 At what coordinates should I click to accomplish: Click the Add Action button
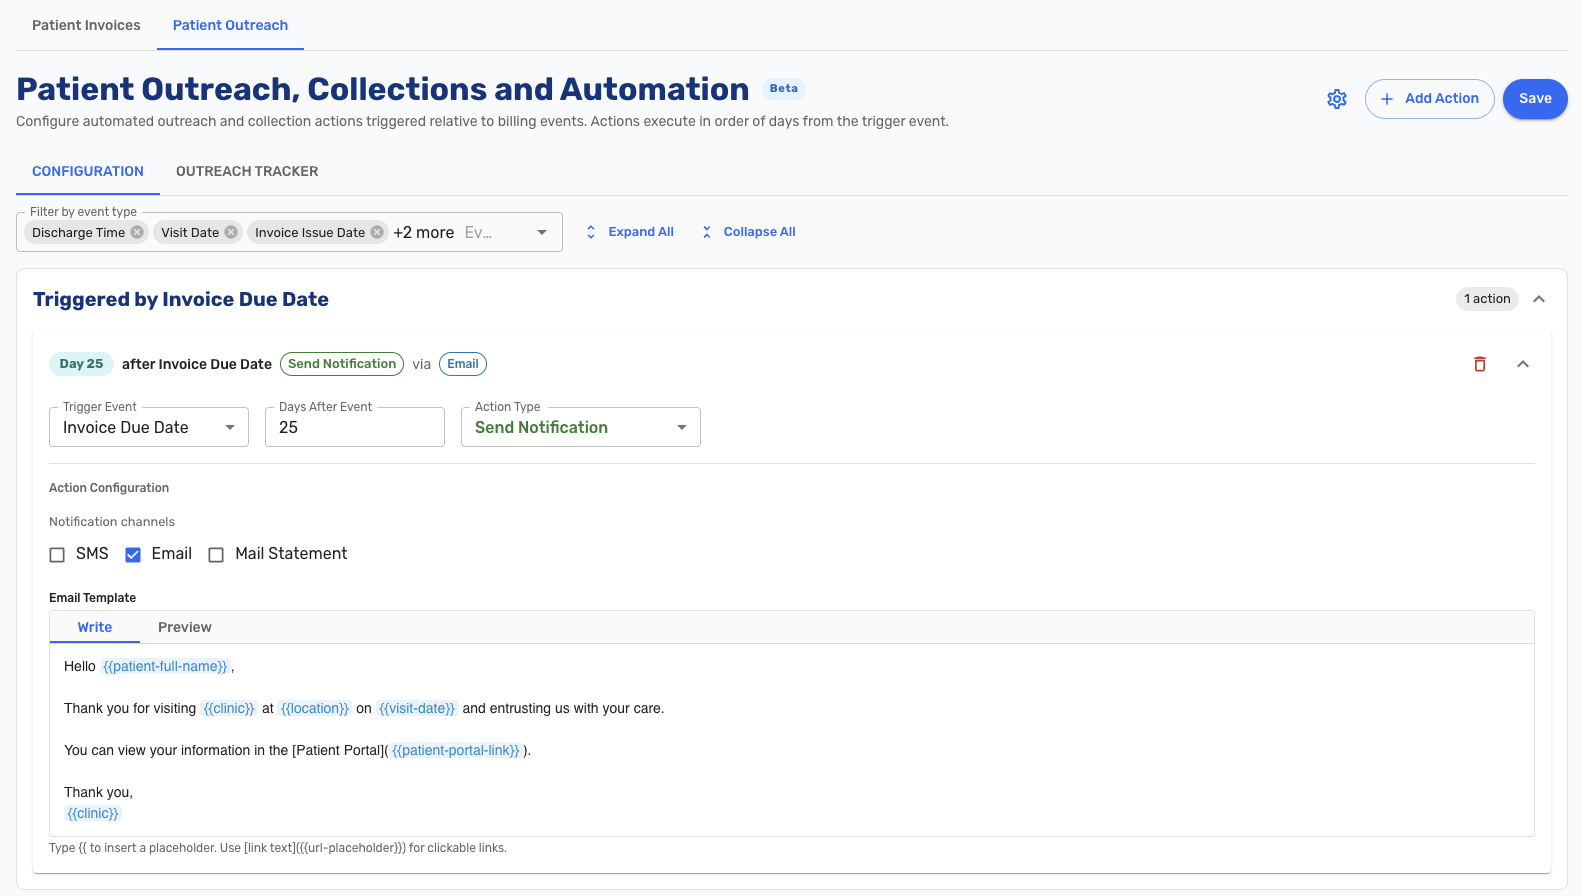tap(1430, 99)
